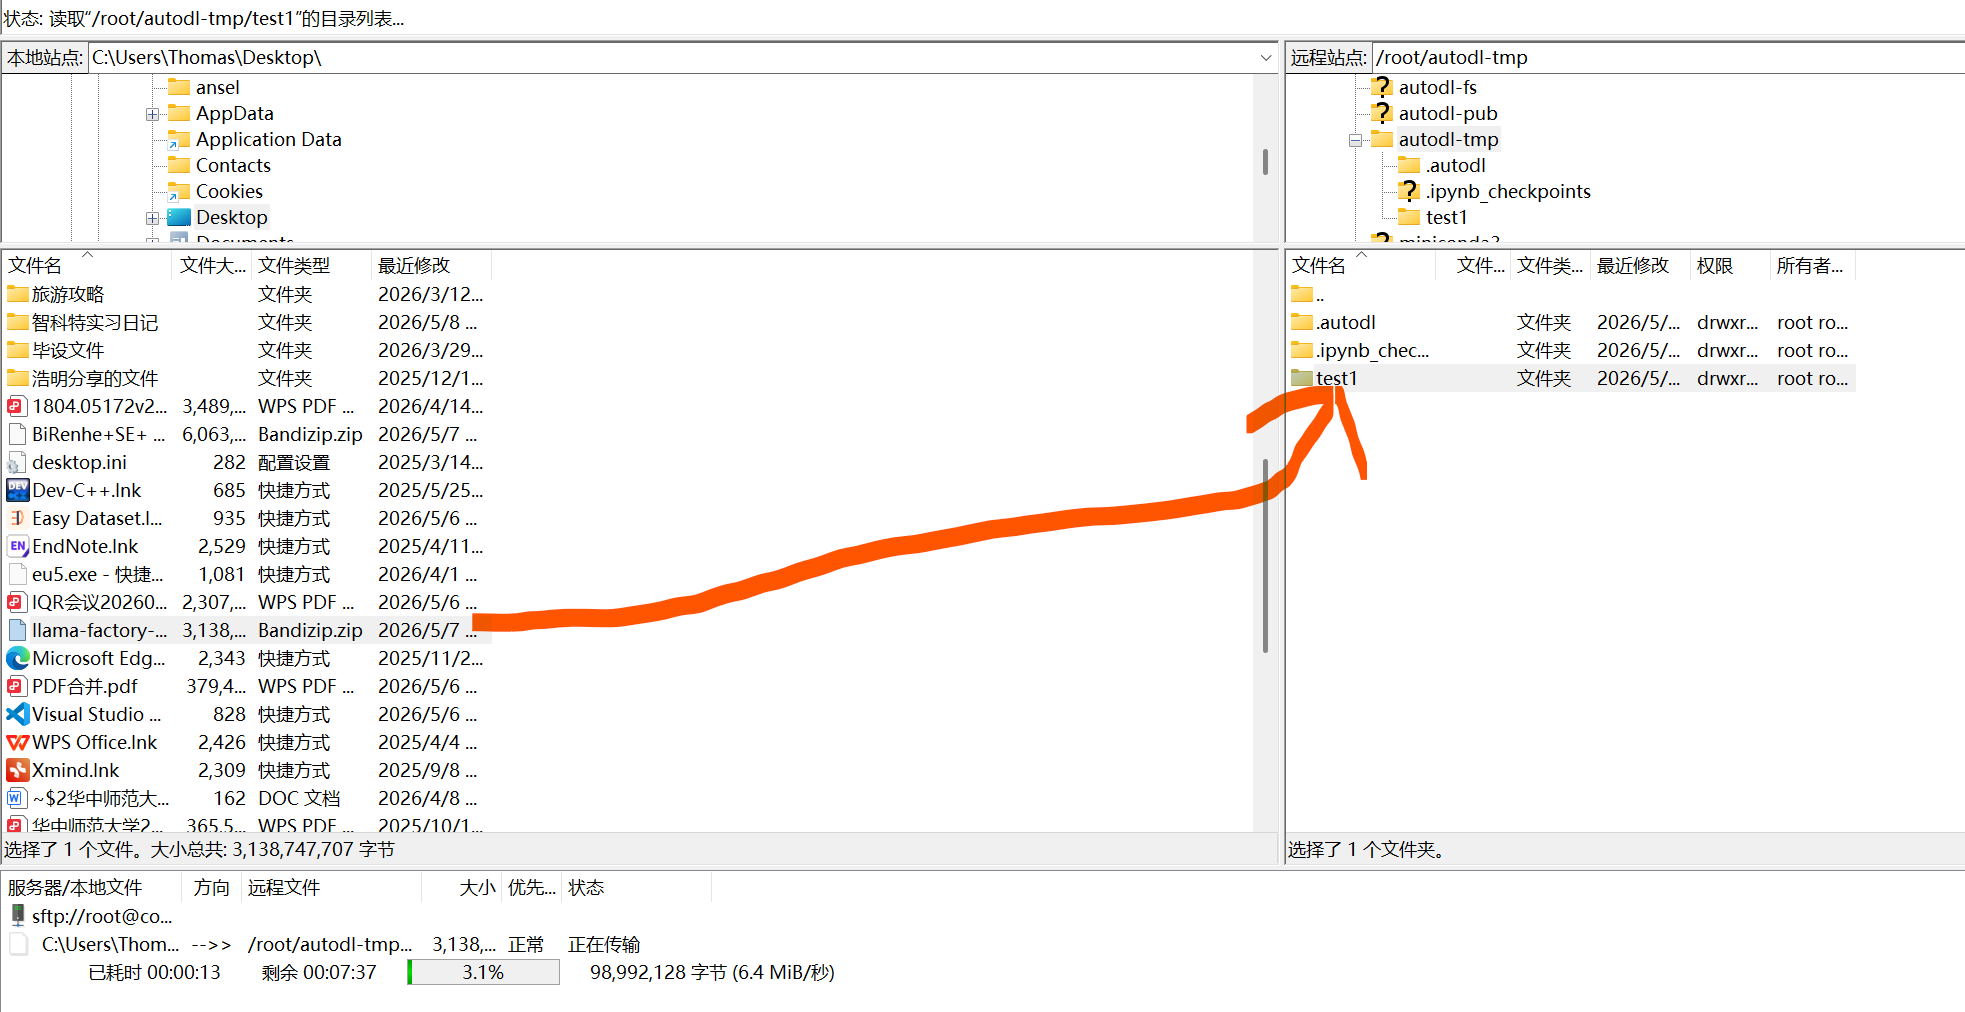Select the desktop.ini file icon
This screenshot has height=1012, width=1965.
tap(17, 462)
